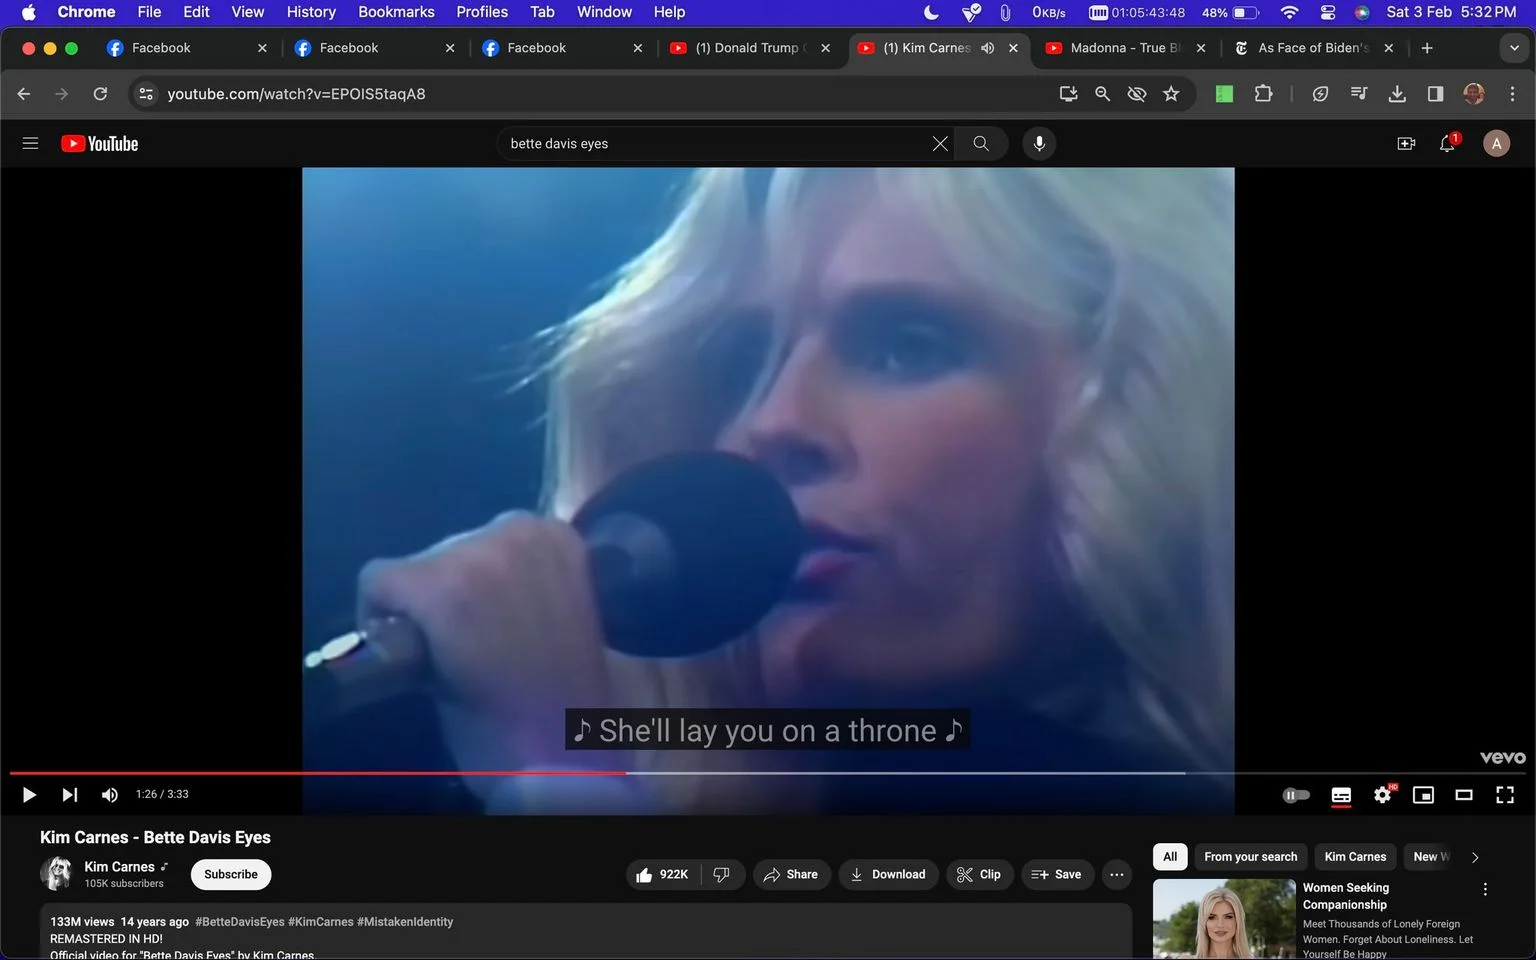Dislike this video

point(721,875)
